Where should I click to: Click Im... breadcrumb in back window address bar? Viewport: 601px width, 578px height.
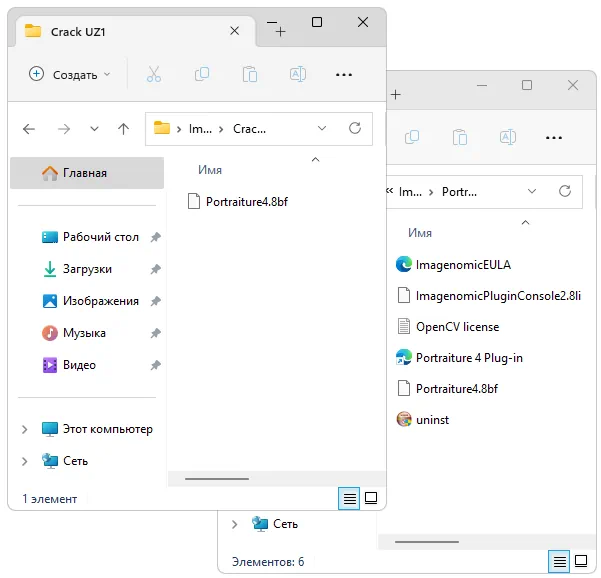point(410,192)
